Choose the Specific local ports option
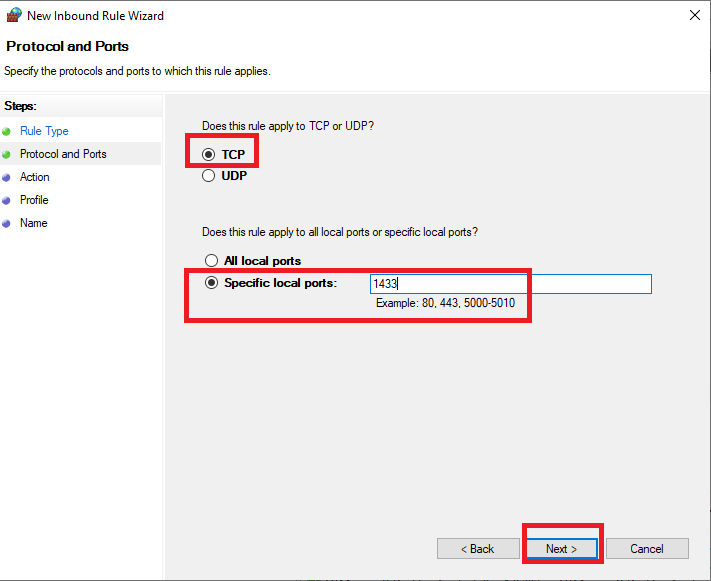This screenshot has height=581, width=711. (211, 283)
